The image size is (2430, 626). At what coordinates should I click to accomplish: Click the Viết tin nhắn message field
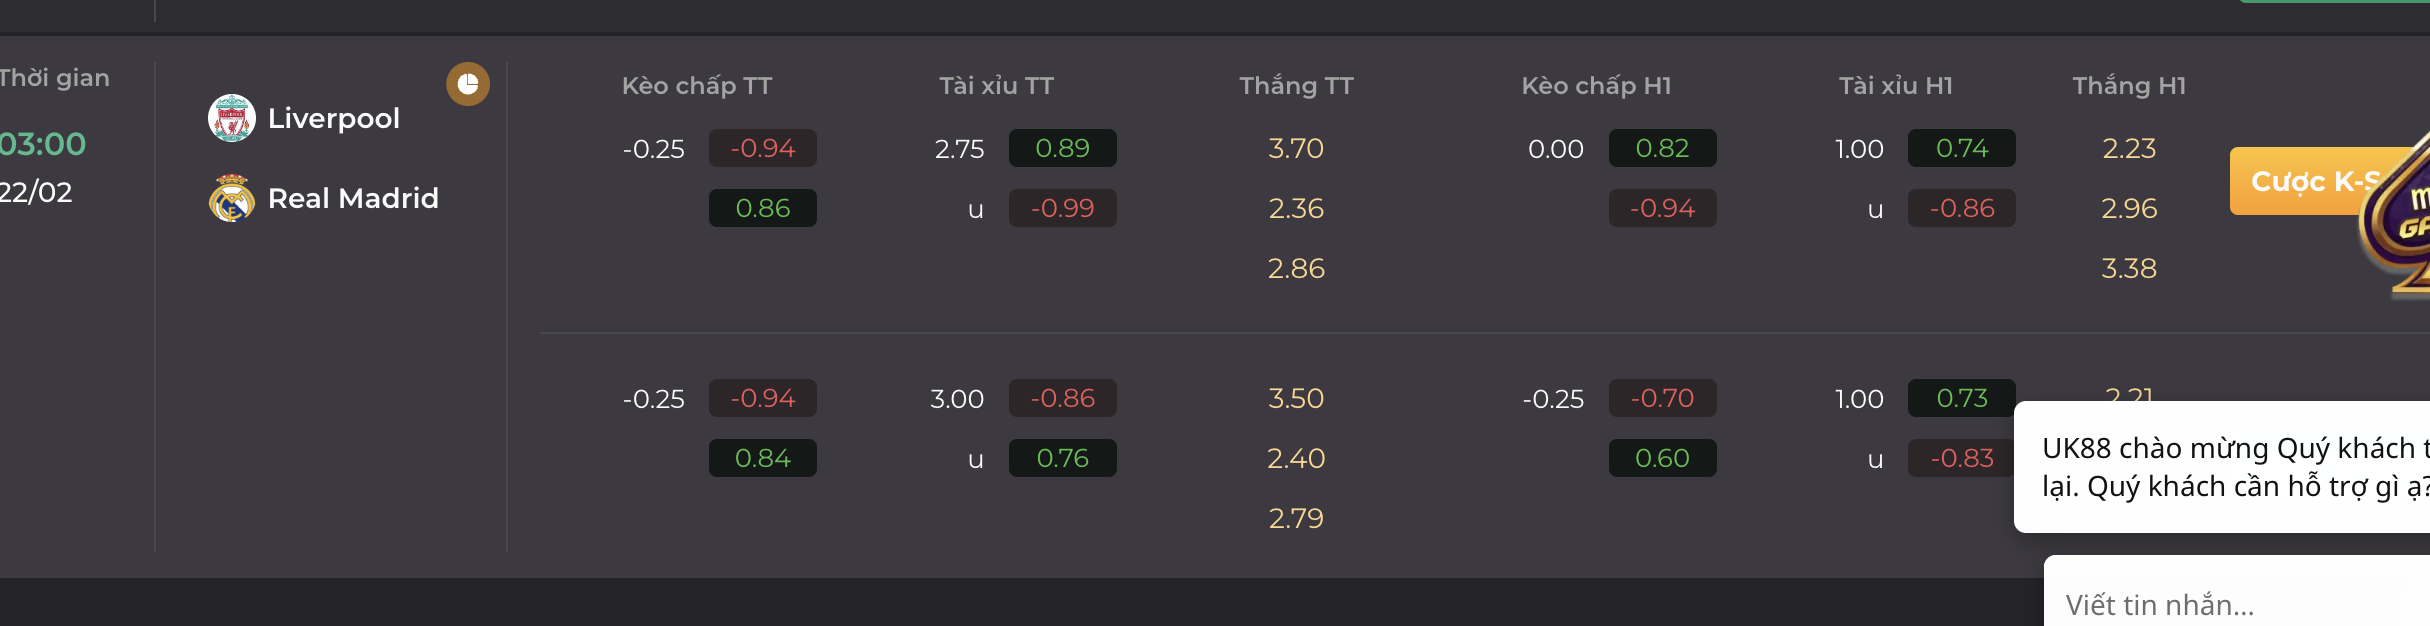tap(2237, 604)
